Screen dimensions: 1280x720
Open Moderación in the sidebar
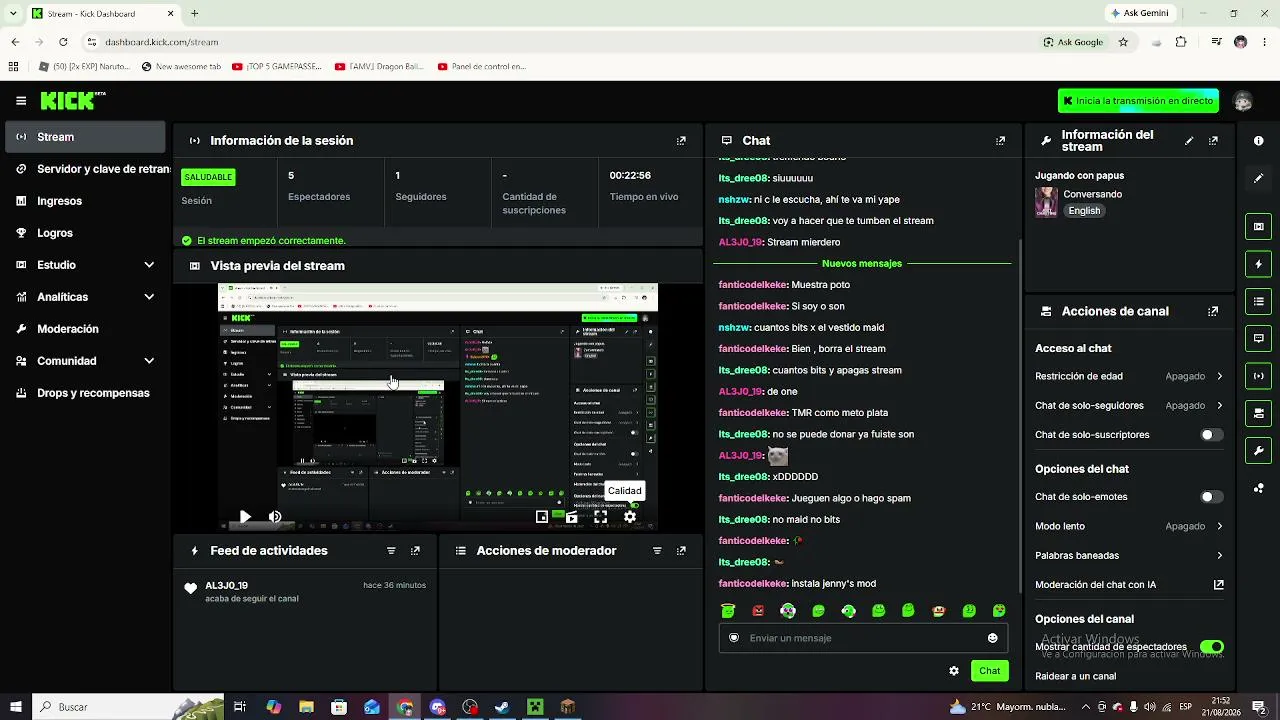click(85, 329)
